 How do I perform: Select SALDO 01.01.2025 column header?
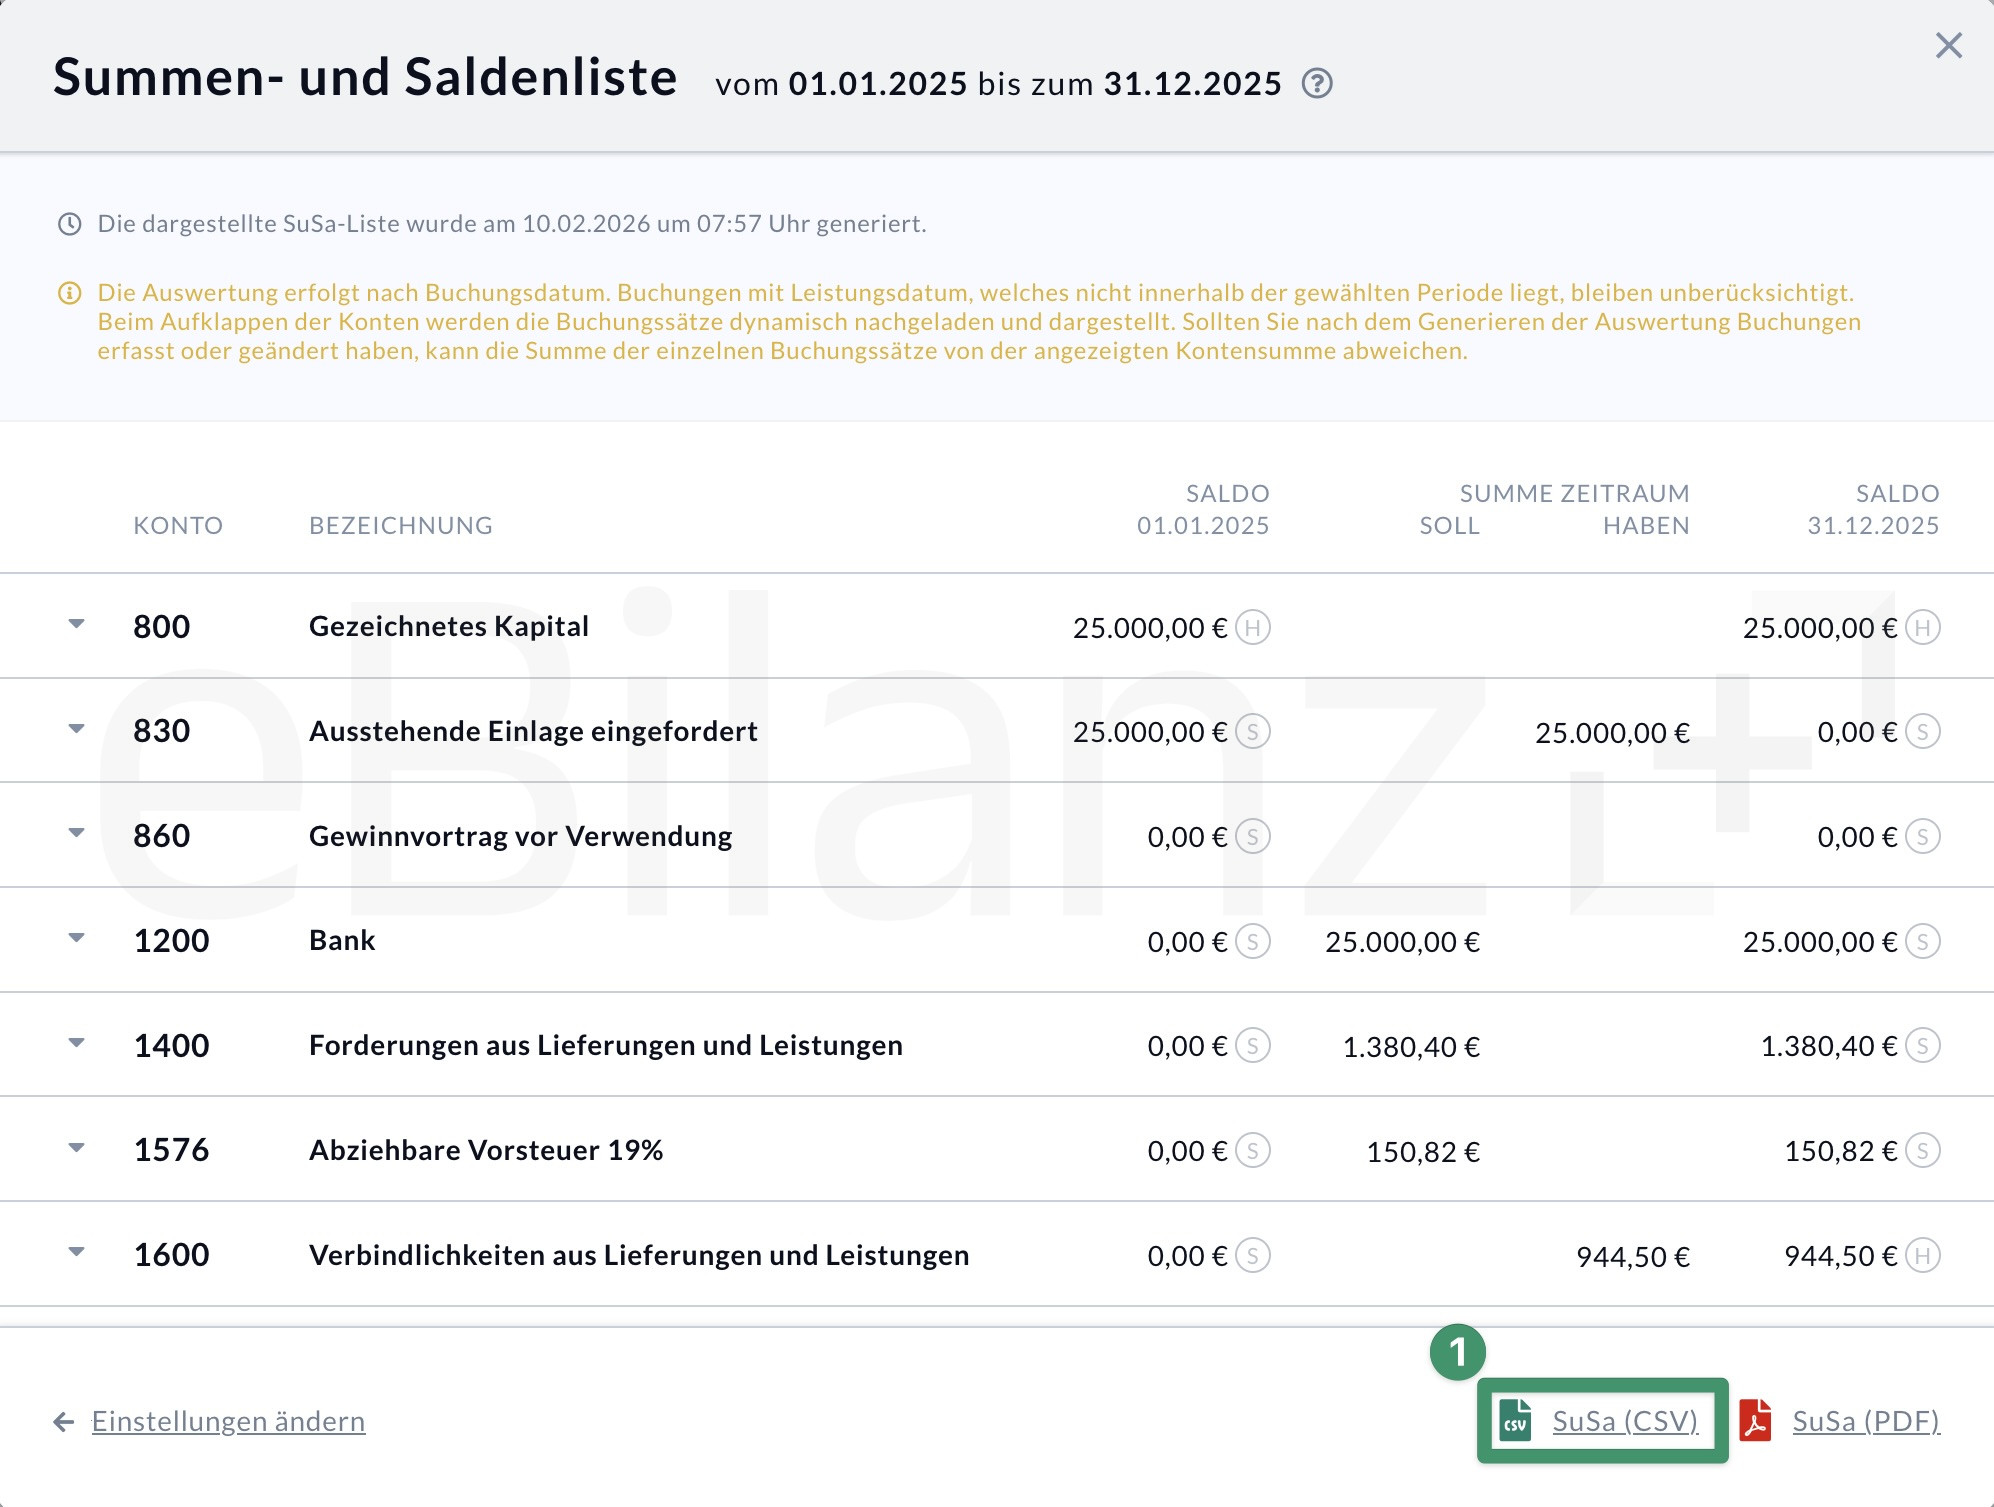click(1203, 510)
